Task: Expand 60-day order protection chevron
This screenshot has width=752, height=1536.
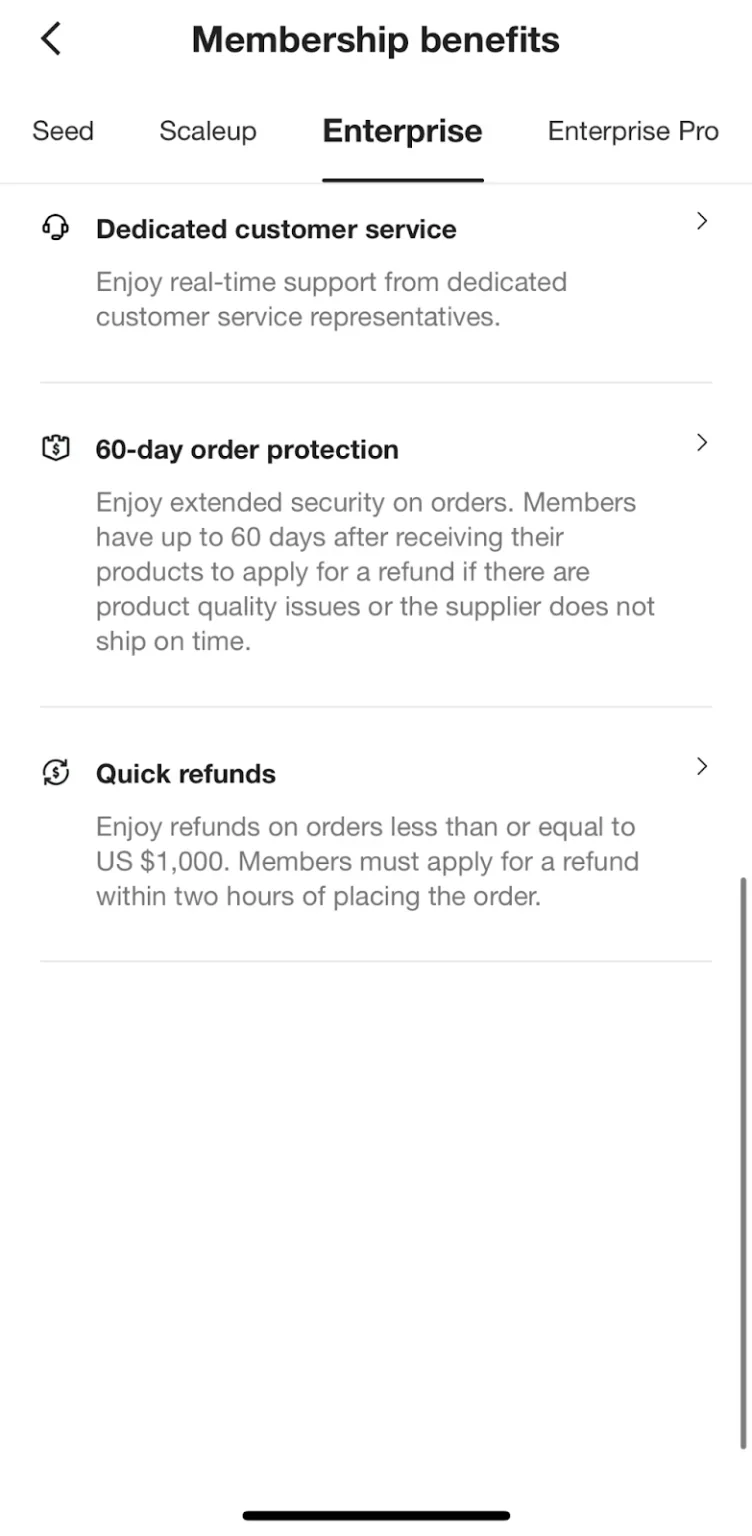Action: click(x=702, y=443)
